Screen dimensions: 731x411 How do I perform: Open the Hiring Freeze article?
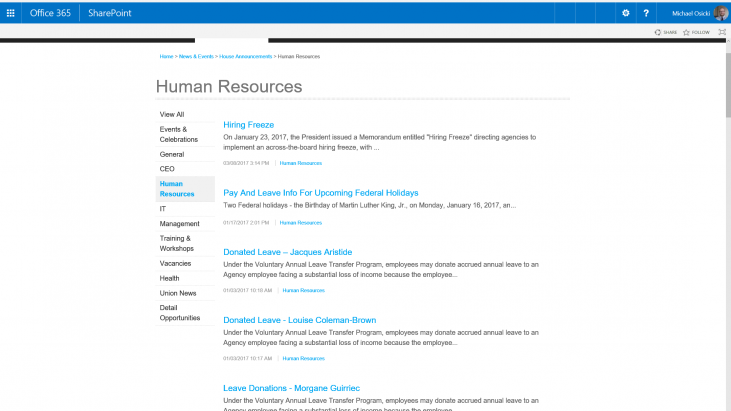[248, 125]
